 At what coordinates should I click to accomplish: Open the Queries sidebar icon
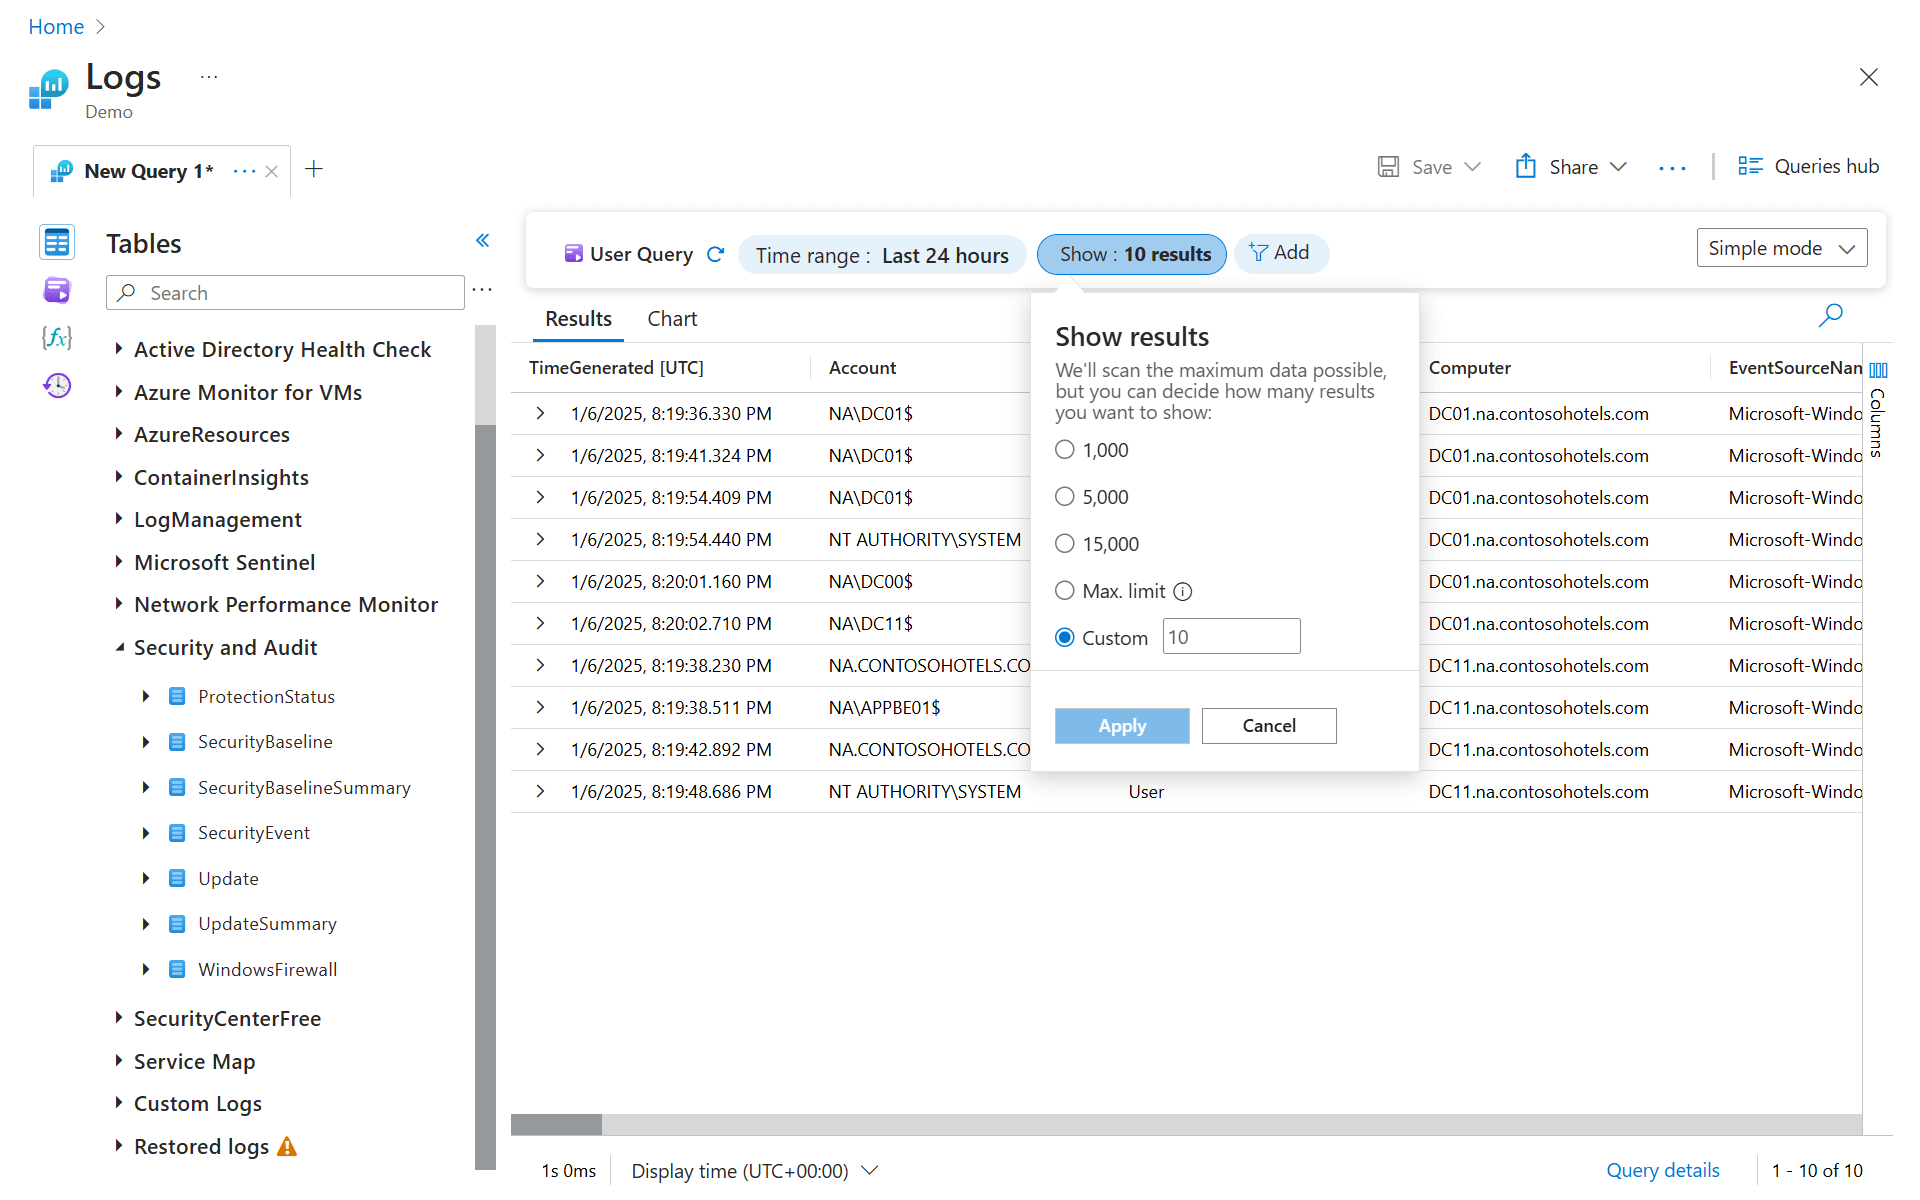coord(57,290)
